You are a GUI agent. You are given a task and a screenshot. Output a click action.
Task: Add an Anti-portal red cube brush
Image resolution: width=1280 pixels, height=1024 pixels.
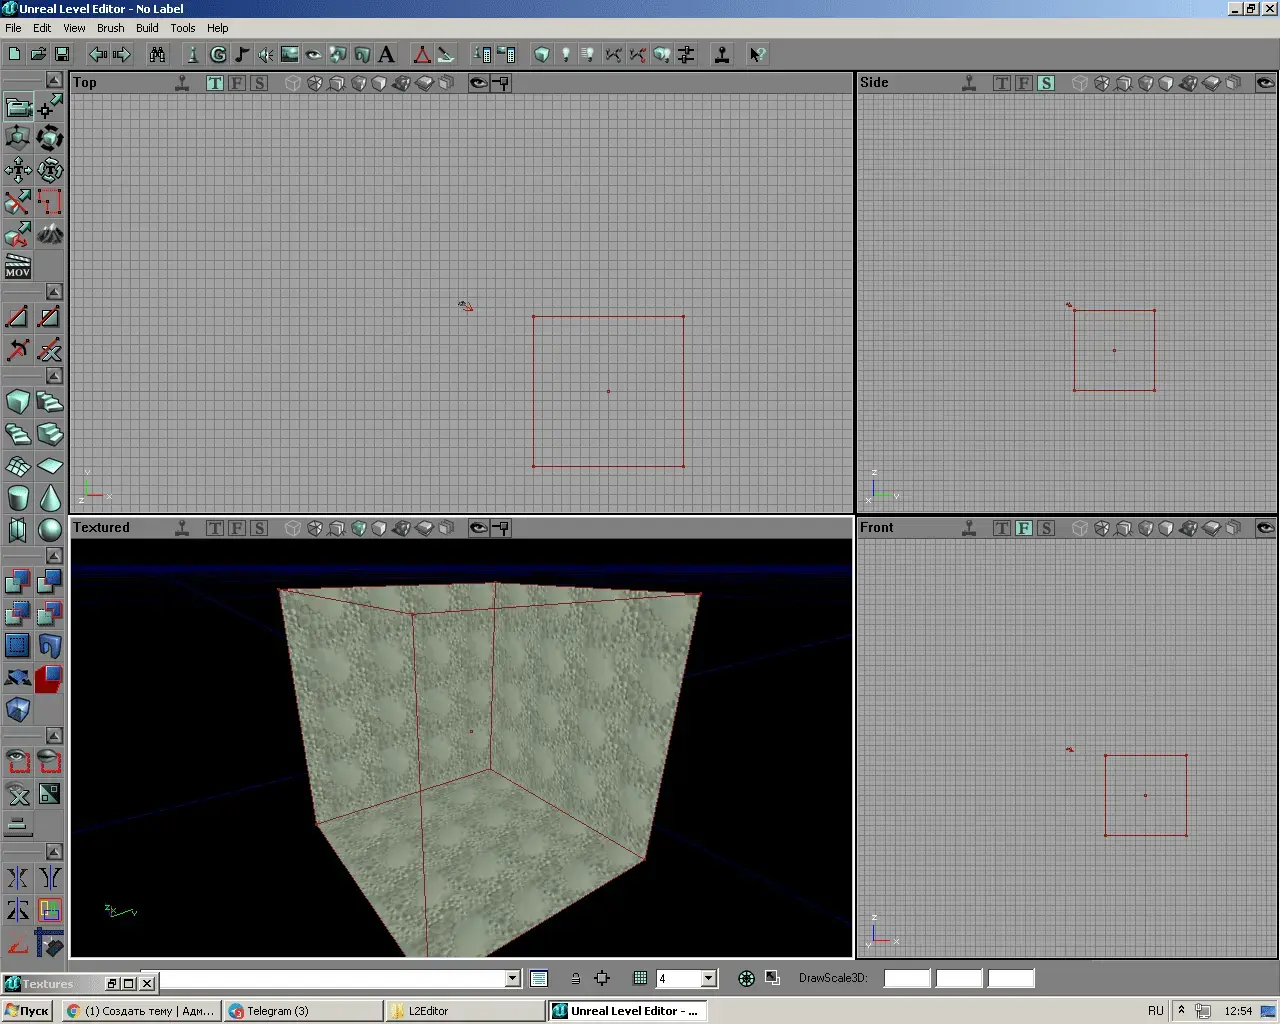coord(50,677)
